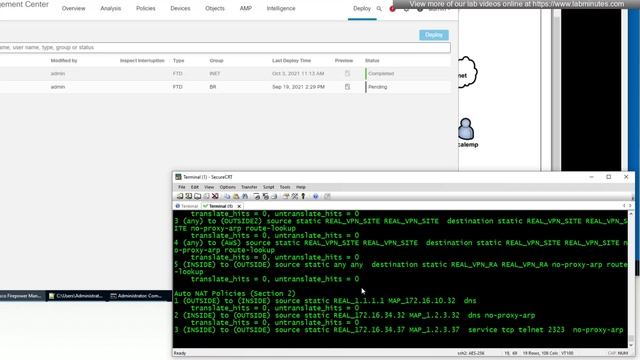Click the Copy icon in SecureCRT toolbar
The image size is (640, 360).
pos(227,196)
